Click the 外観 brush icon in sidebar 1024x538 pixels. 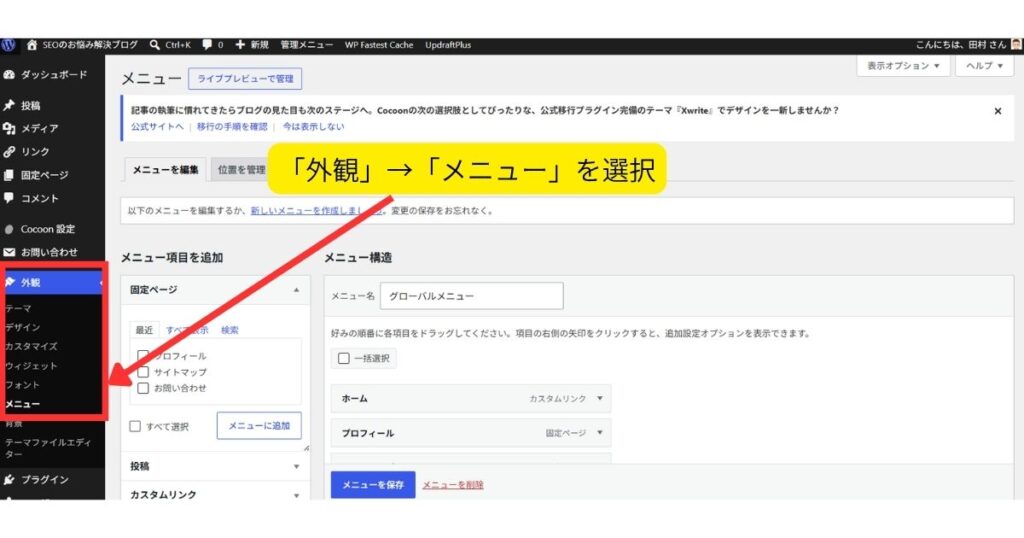[x=10, y=282]
